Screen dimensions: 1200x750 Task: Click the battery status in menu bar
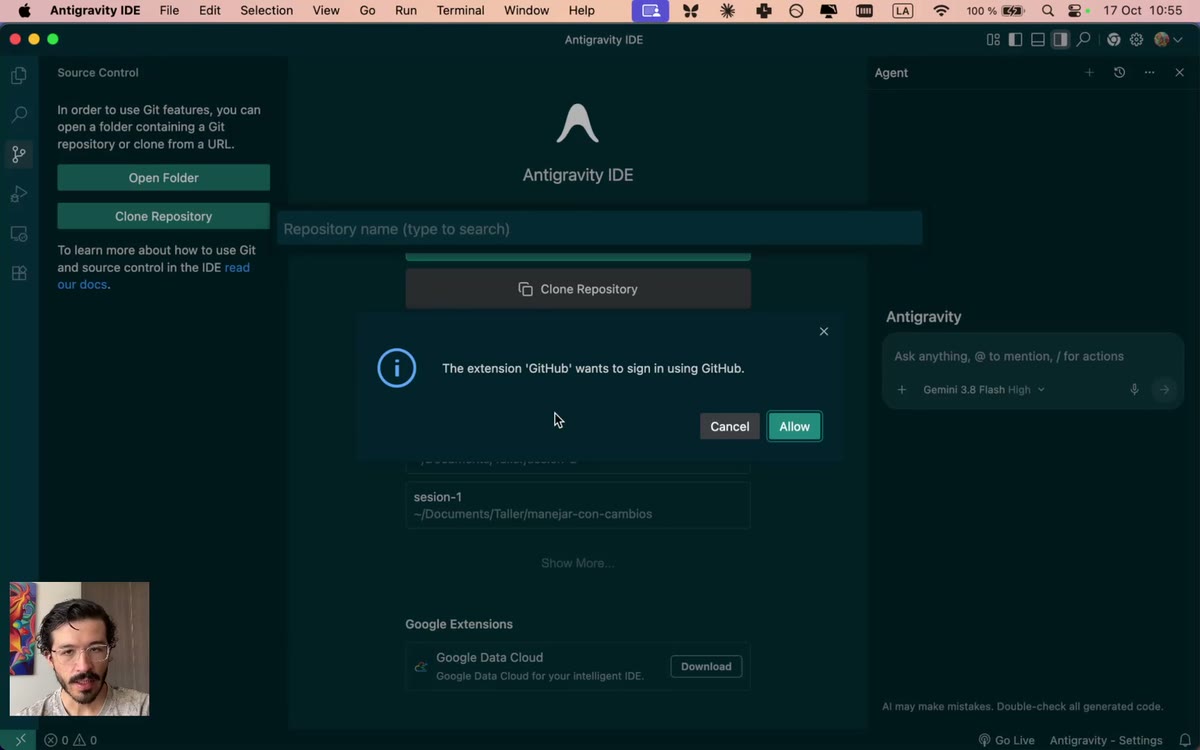coord(994,11)
